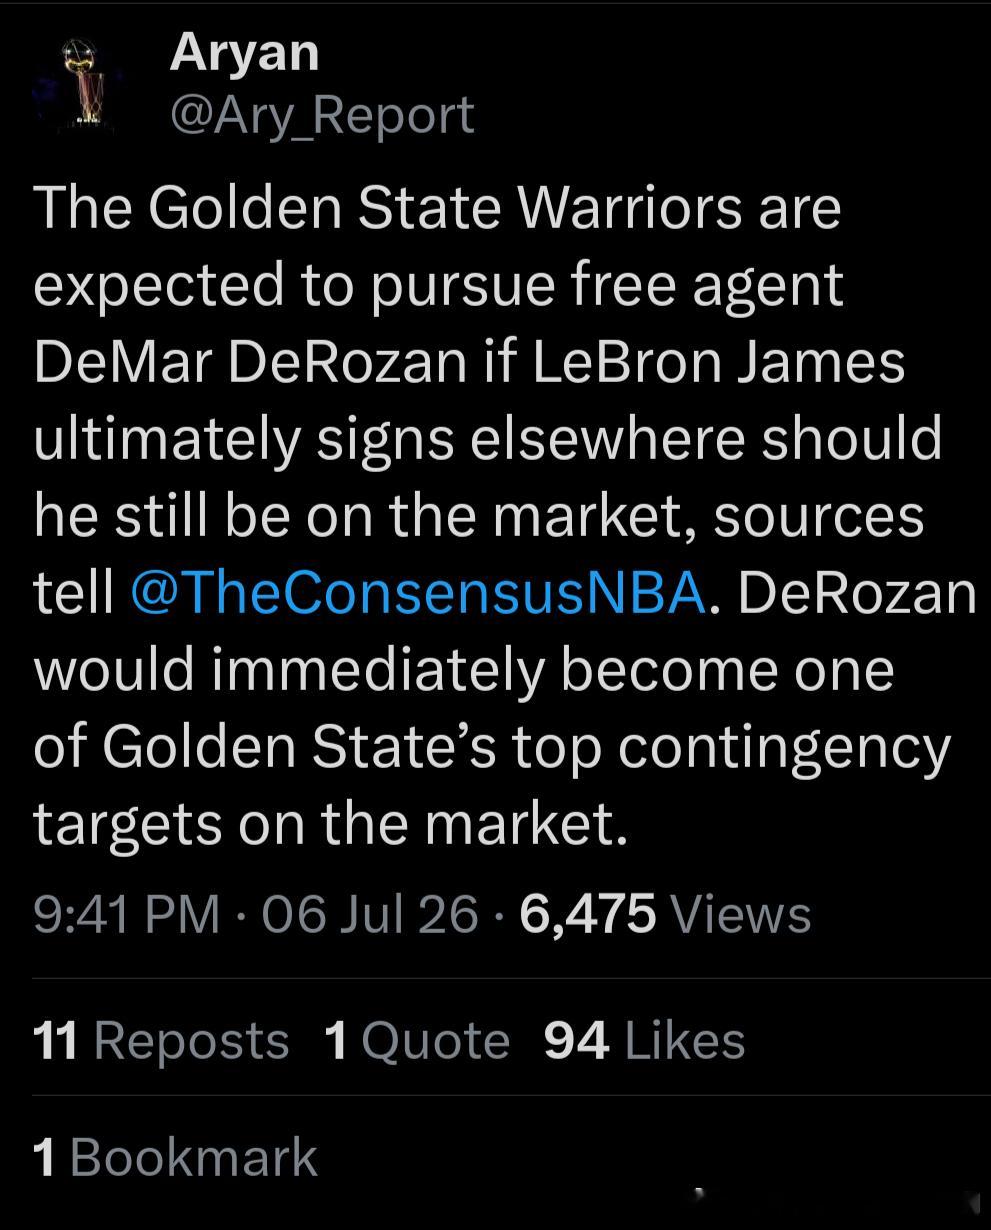View the 6,475 Views analytics
The image size is (991, 1230).
click(665, 914)
